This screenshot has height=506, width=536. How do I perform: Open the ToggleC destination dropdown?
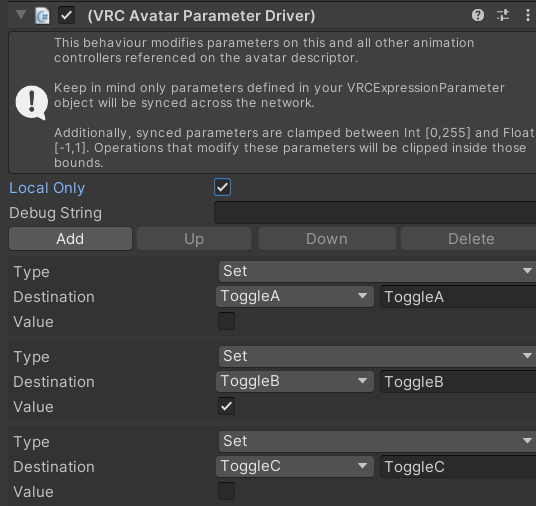point(295,466)
